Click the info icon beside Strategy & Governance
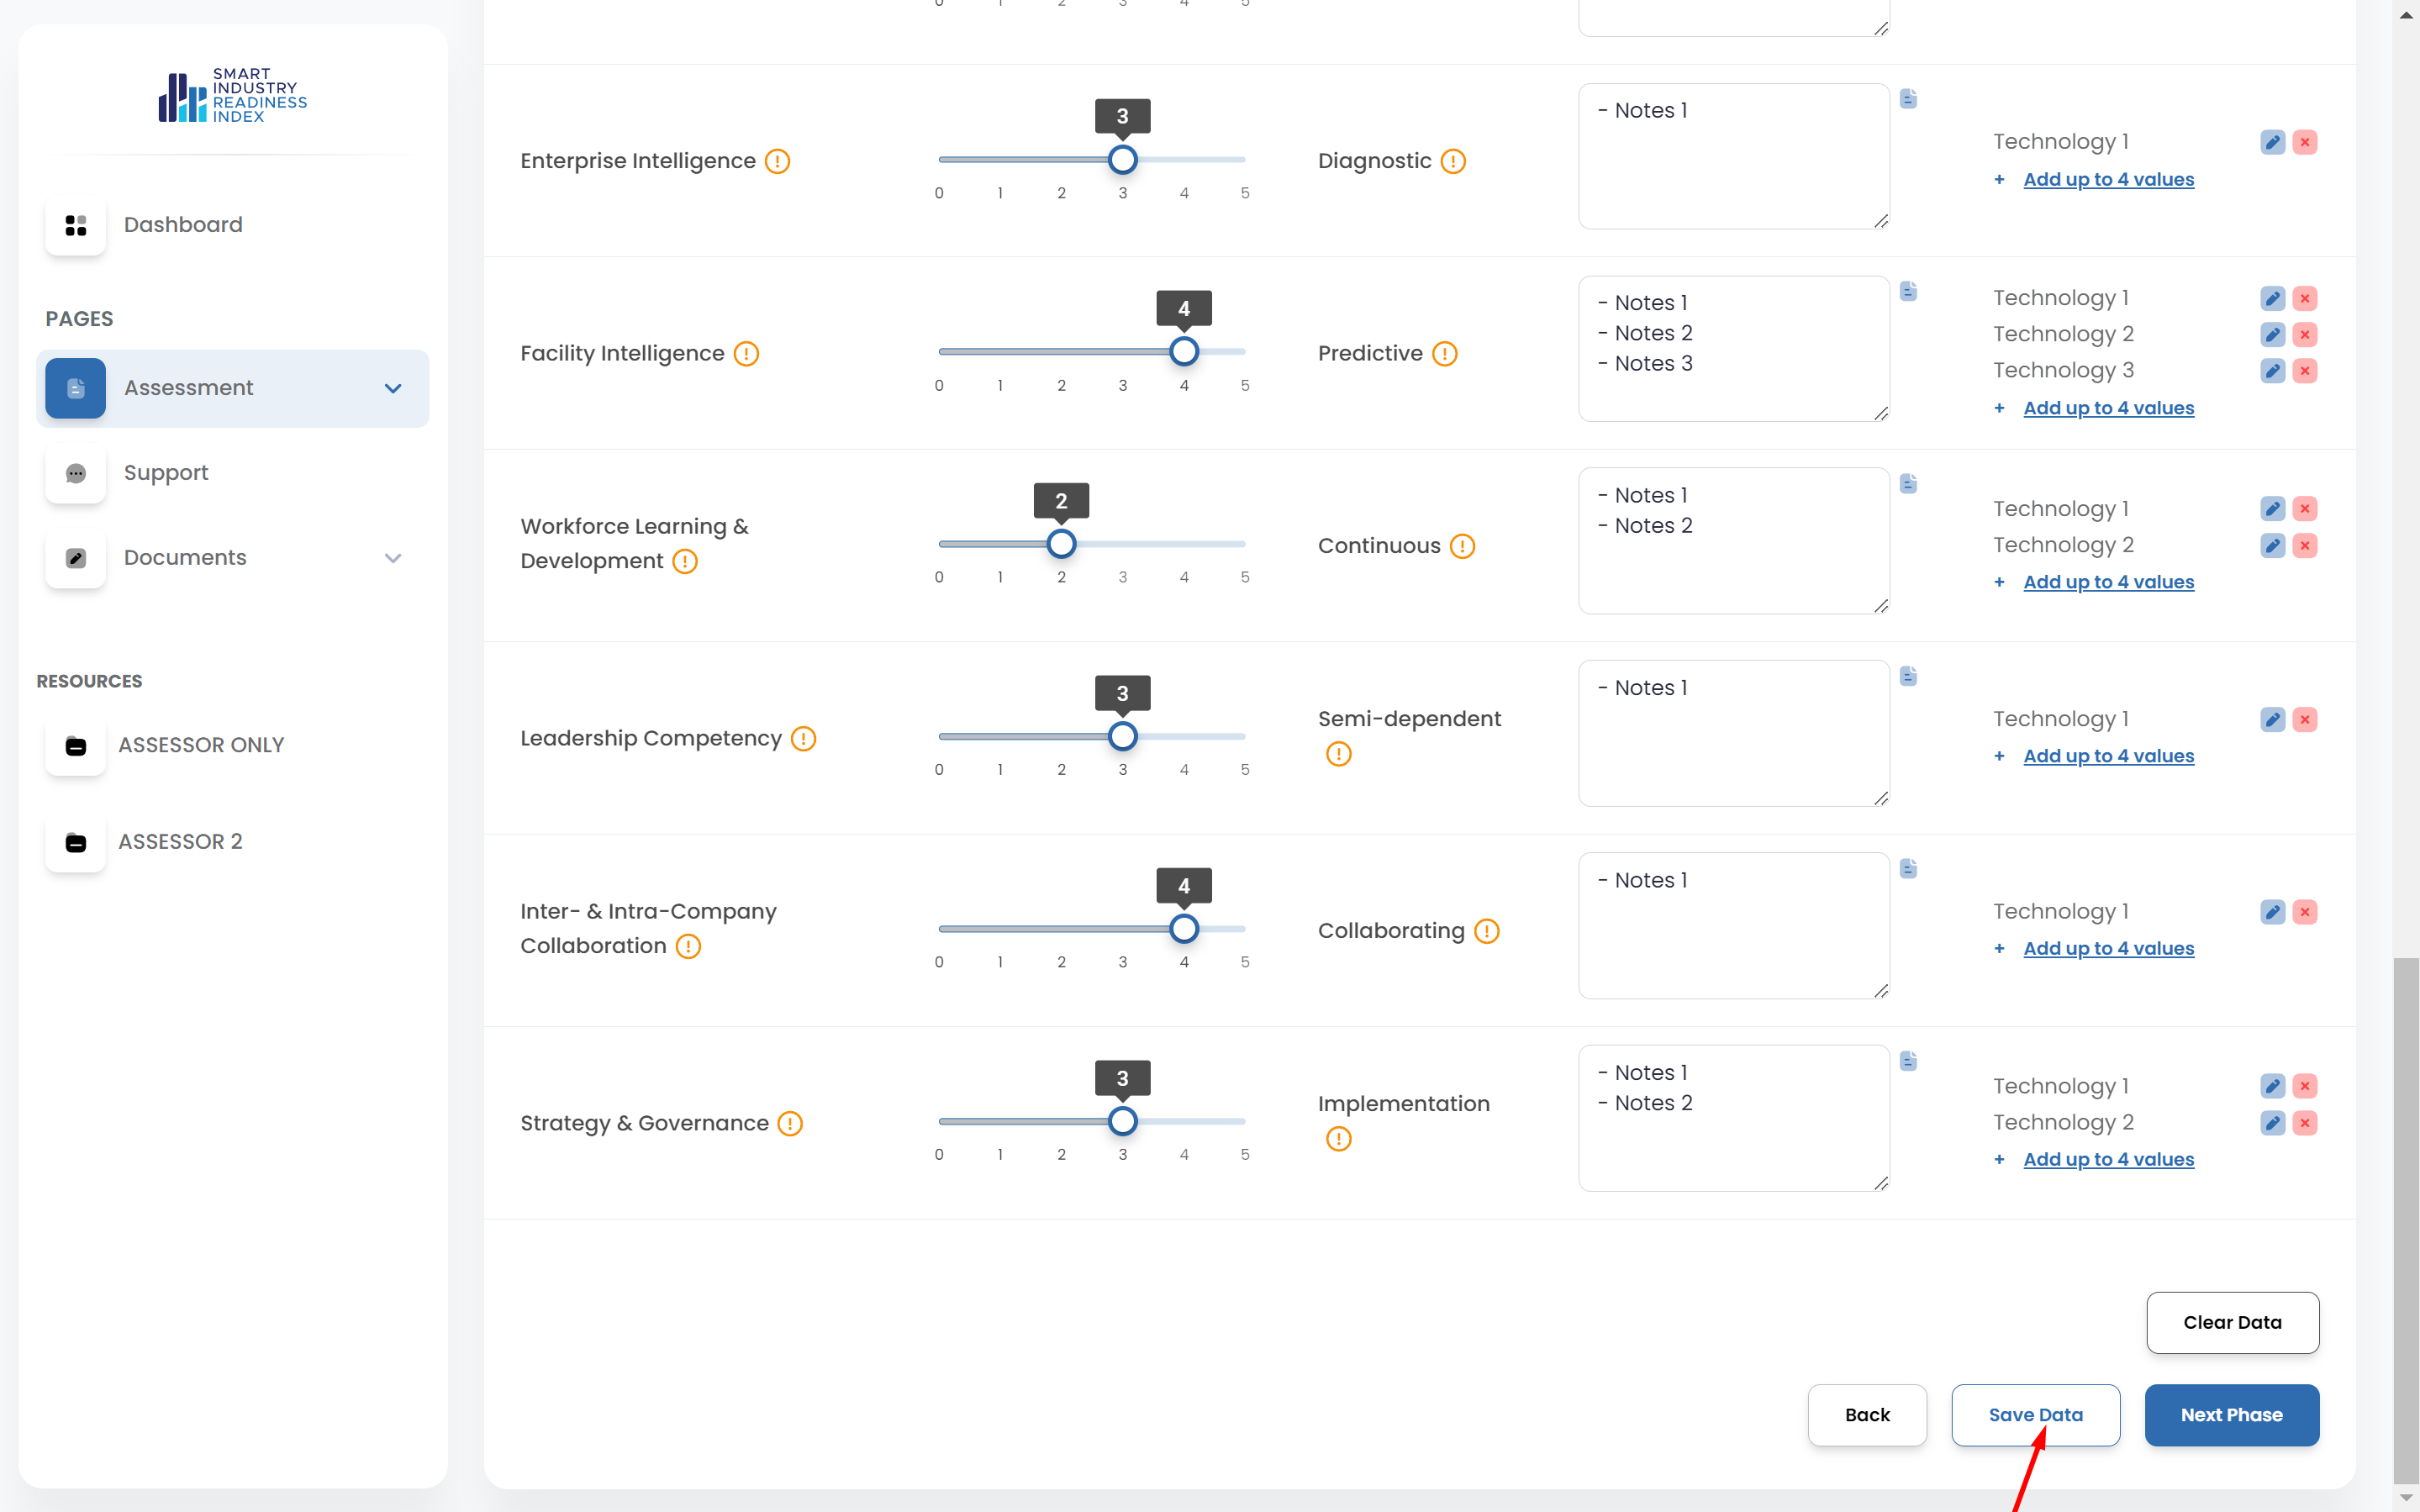This screenshot has height=1512, width=2420. point(790,1124)
